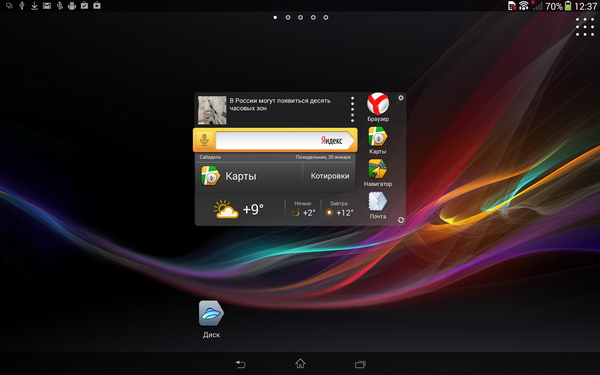Tap the news thumbnail image
This screenshot has width=600, height=375.
coord(212,110)
